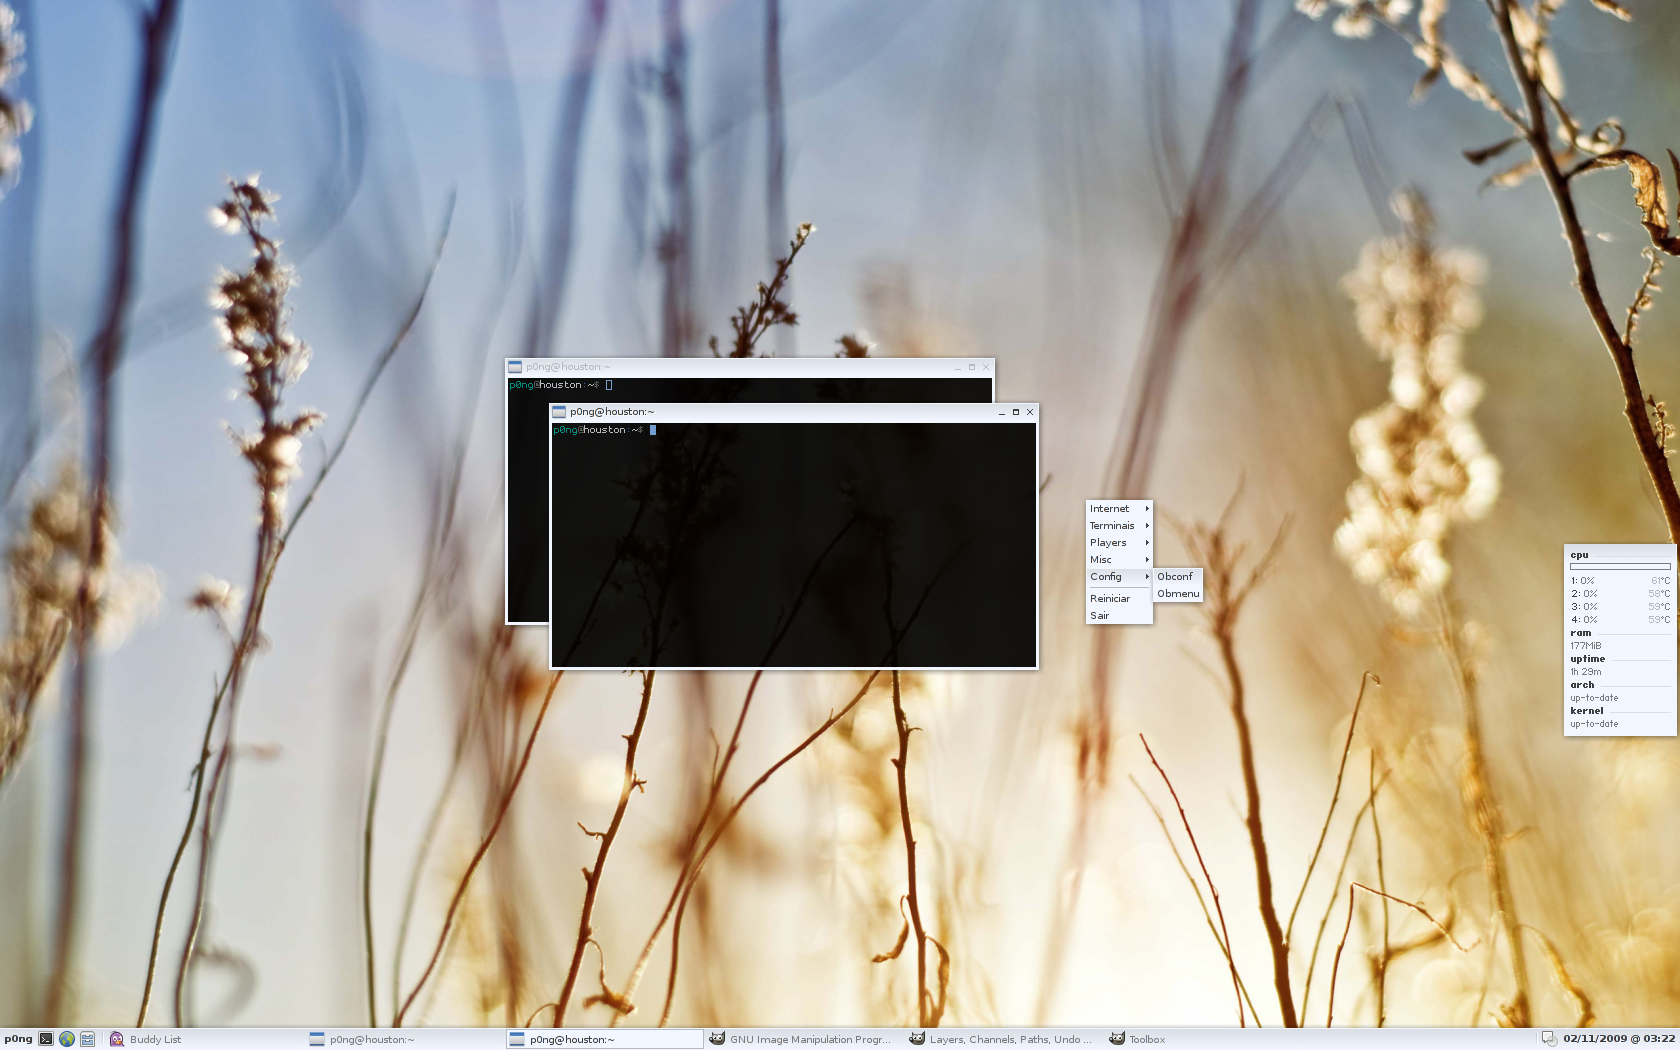Open Pidgin via the Buddy List taskbar icon
Viewport: 1680px width, 1050px height.
pyautogui.click(x=117, y=1039)
